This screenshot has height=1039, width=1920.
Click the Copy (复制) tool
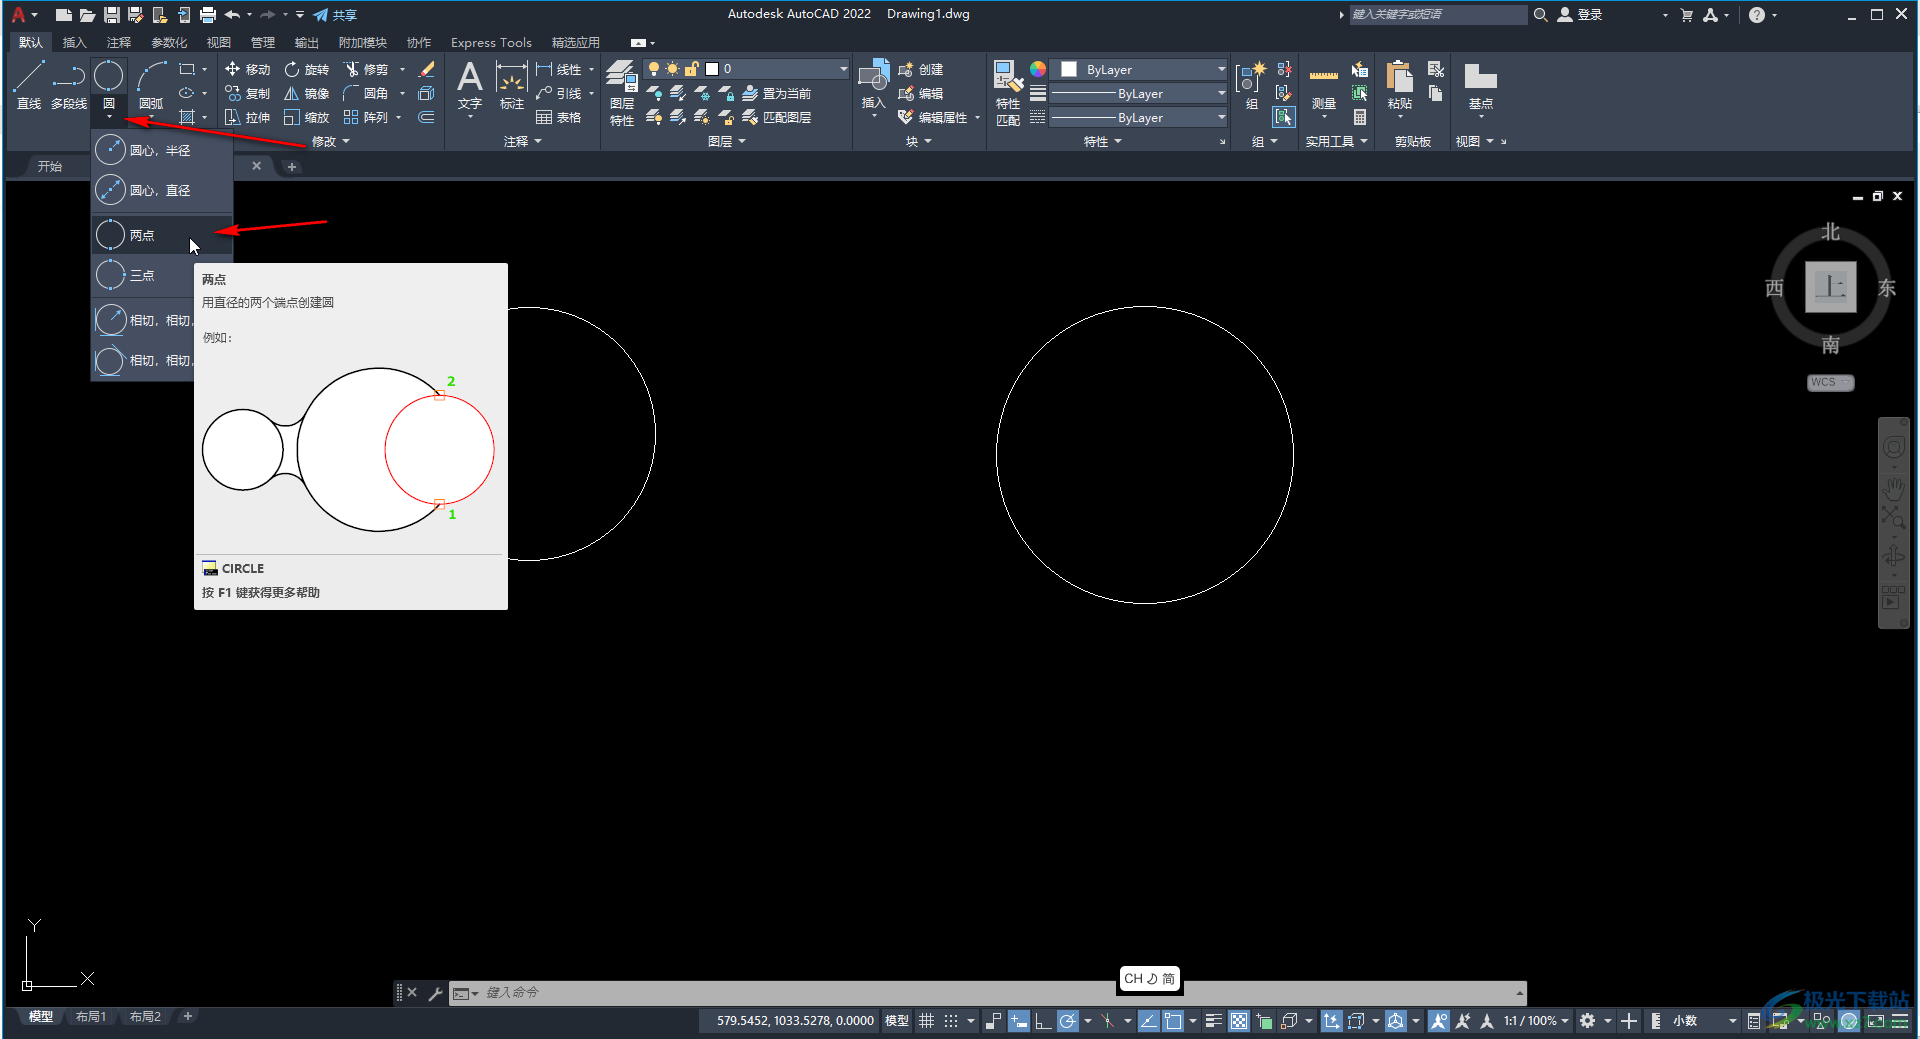tap(247, 93)
